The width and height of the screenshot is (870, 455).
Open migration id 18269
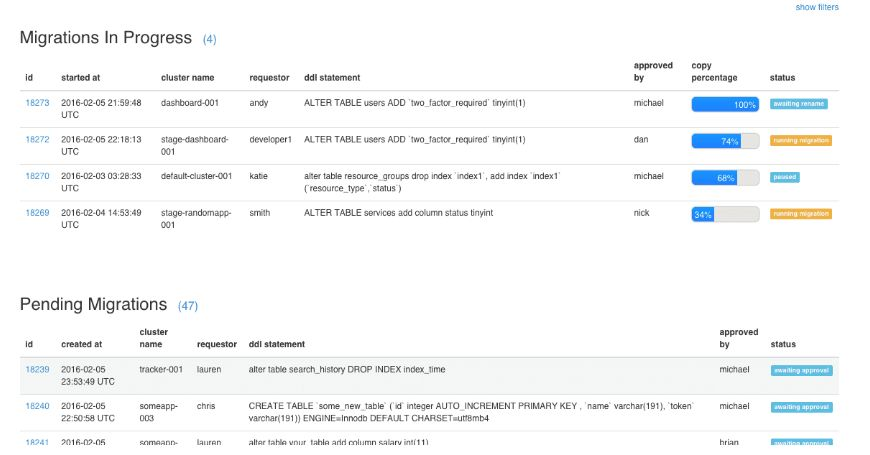point(37,213)
